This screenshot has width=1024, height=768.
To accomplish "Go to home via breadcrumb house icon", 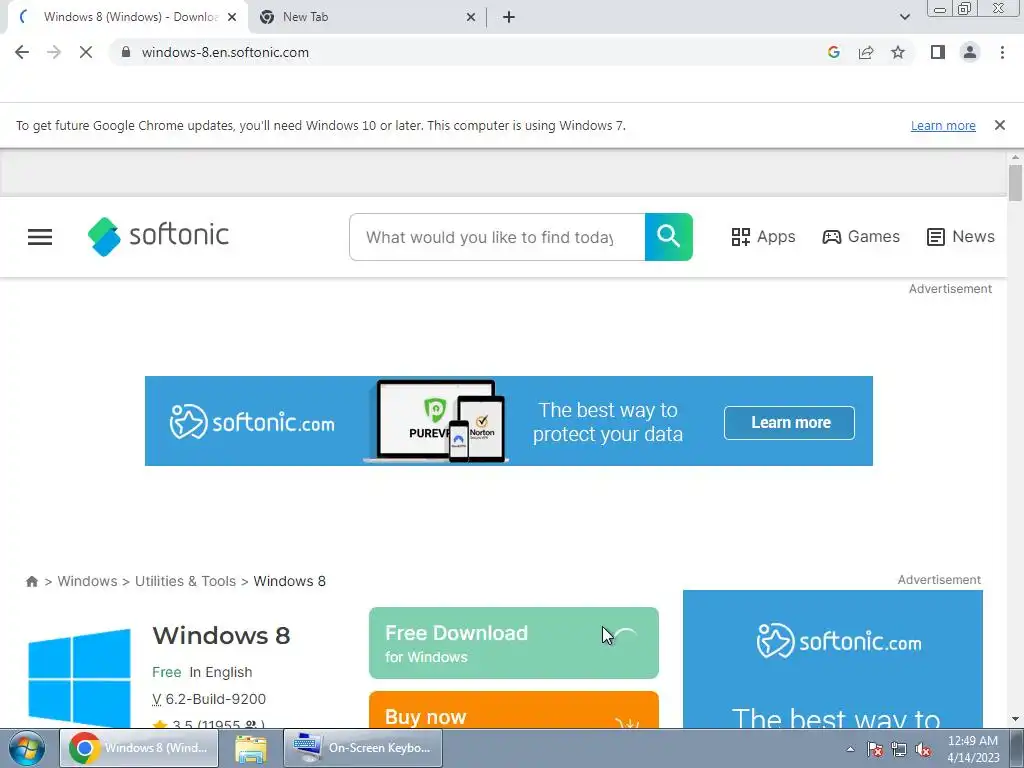I will click(31, 581).
